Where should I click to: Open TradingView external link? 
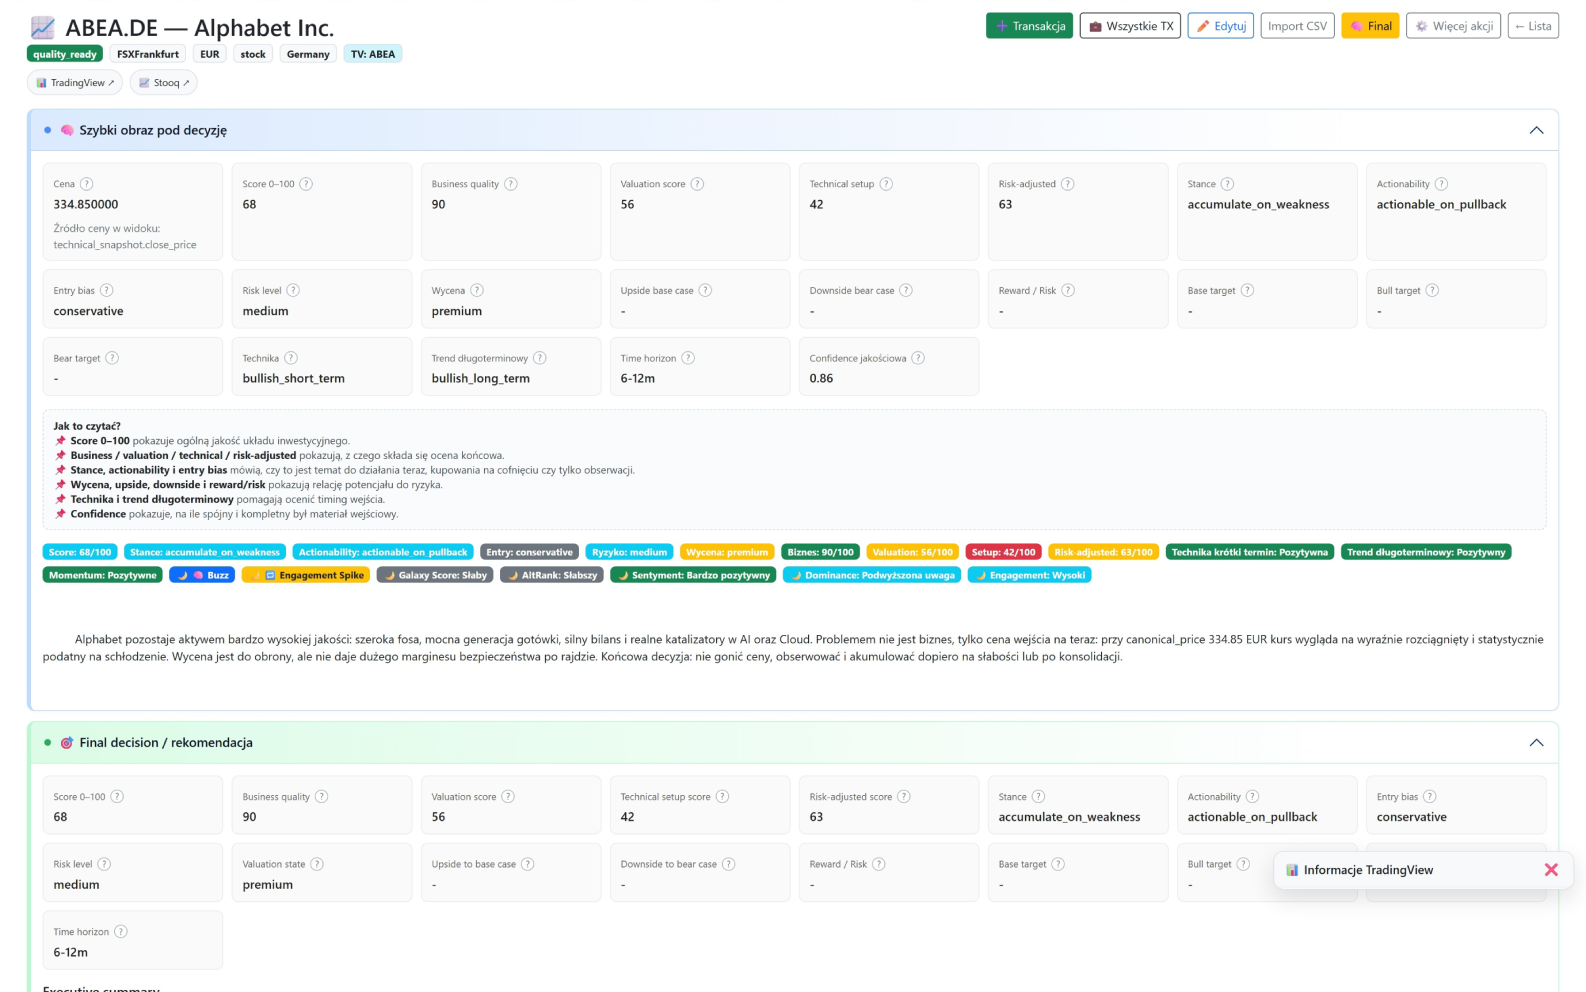75,82
